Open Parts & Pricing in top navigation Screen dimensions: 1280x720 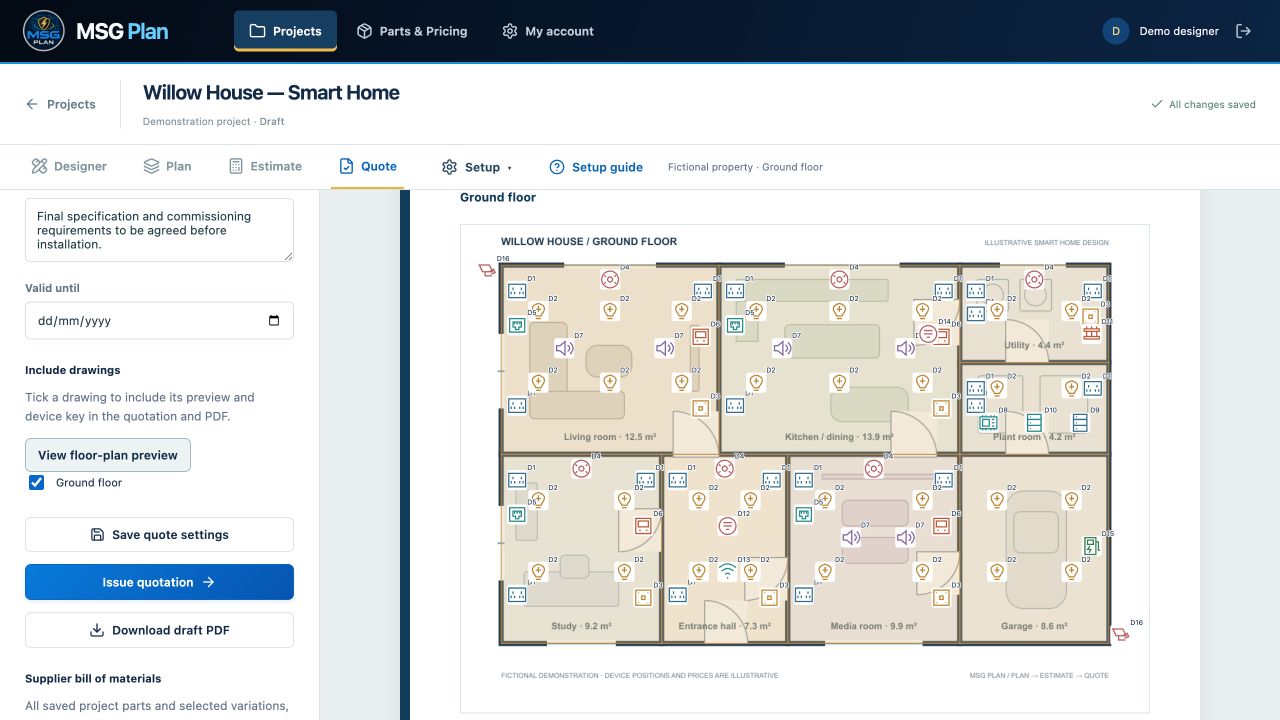[412, 31]
